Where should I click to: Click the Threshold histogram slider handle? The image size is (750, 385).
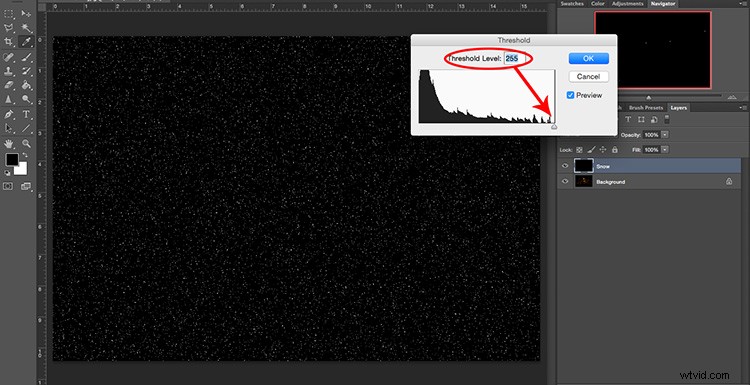(x=554, y=127)
